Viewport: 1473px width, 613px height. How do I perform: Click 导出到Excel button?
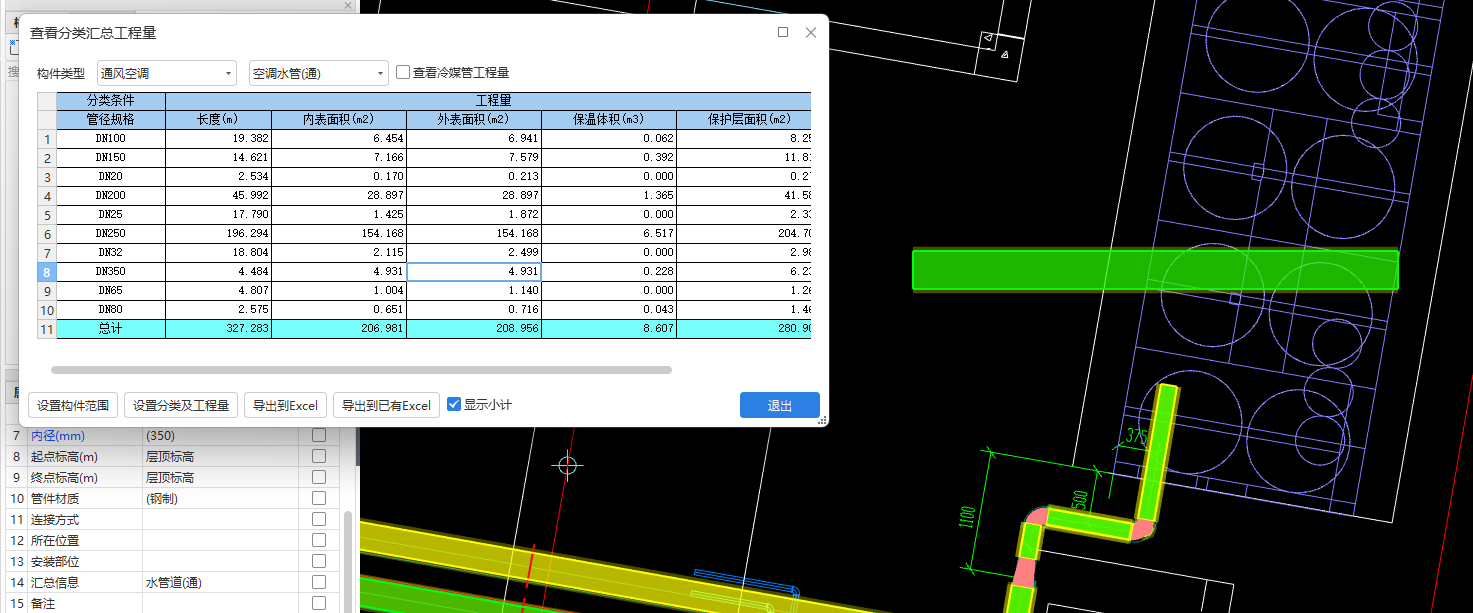click(285, 405)
